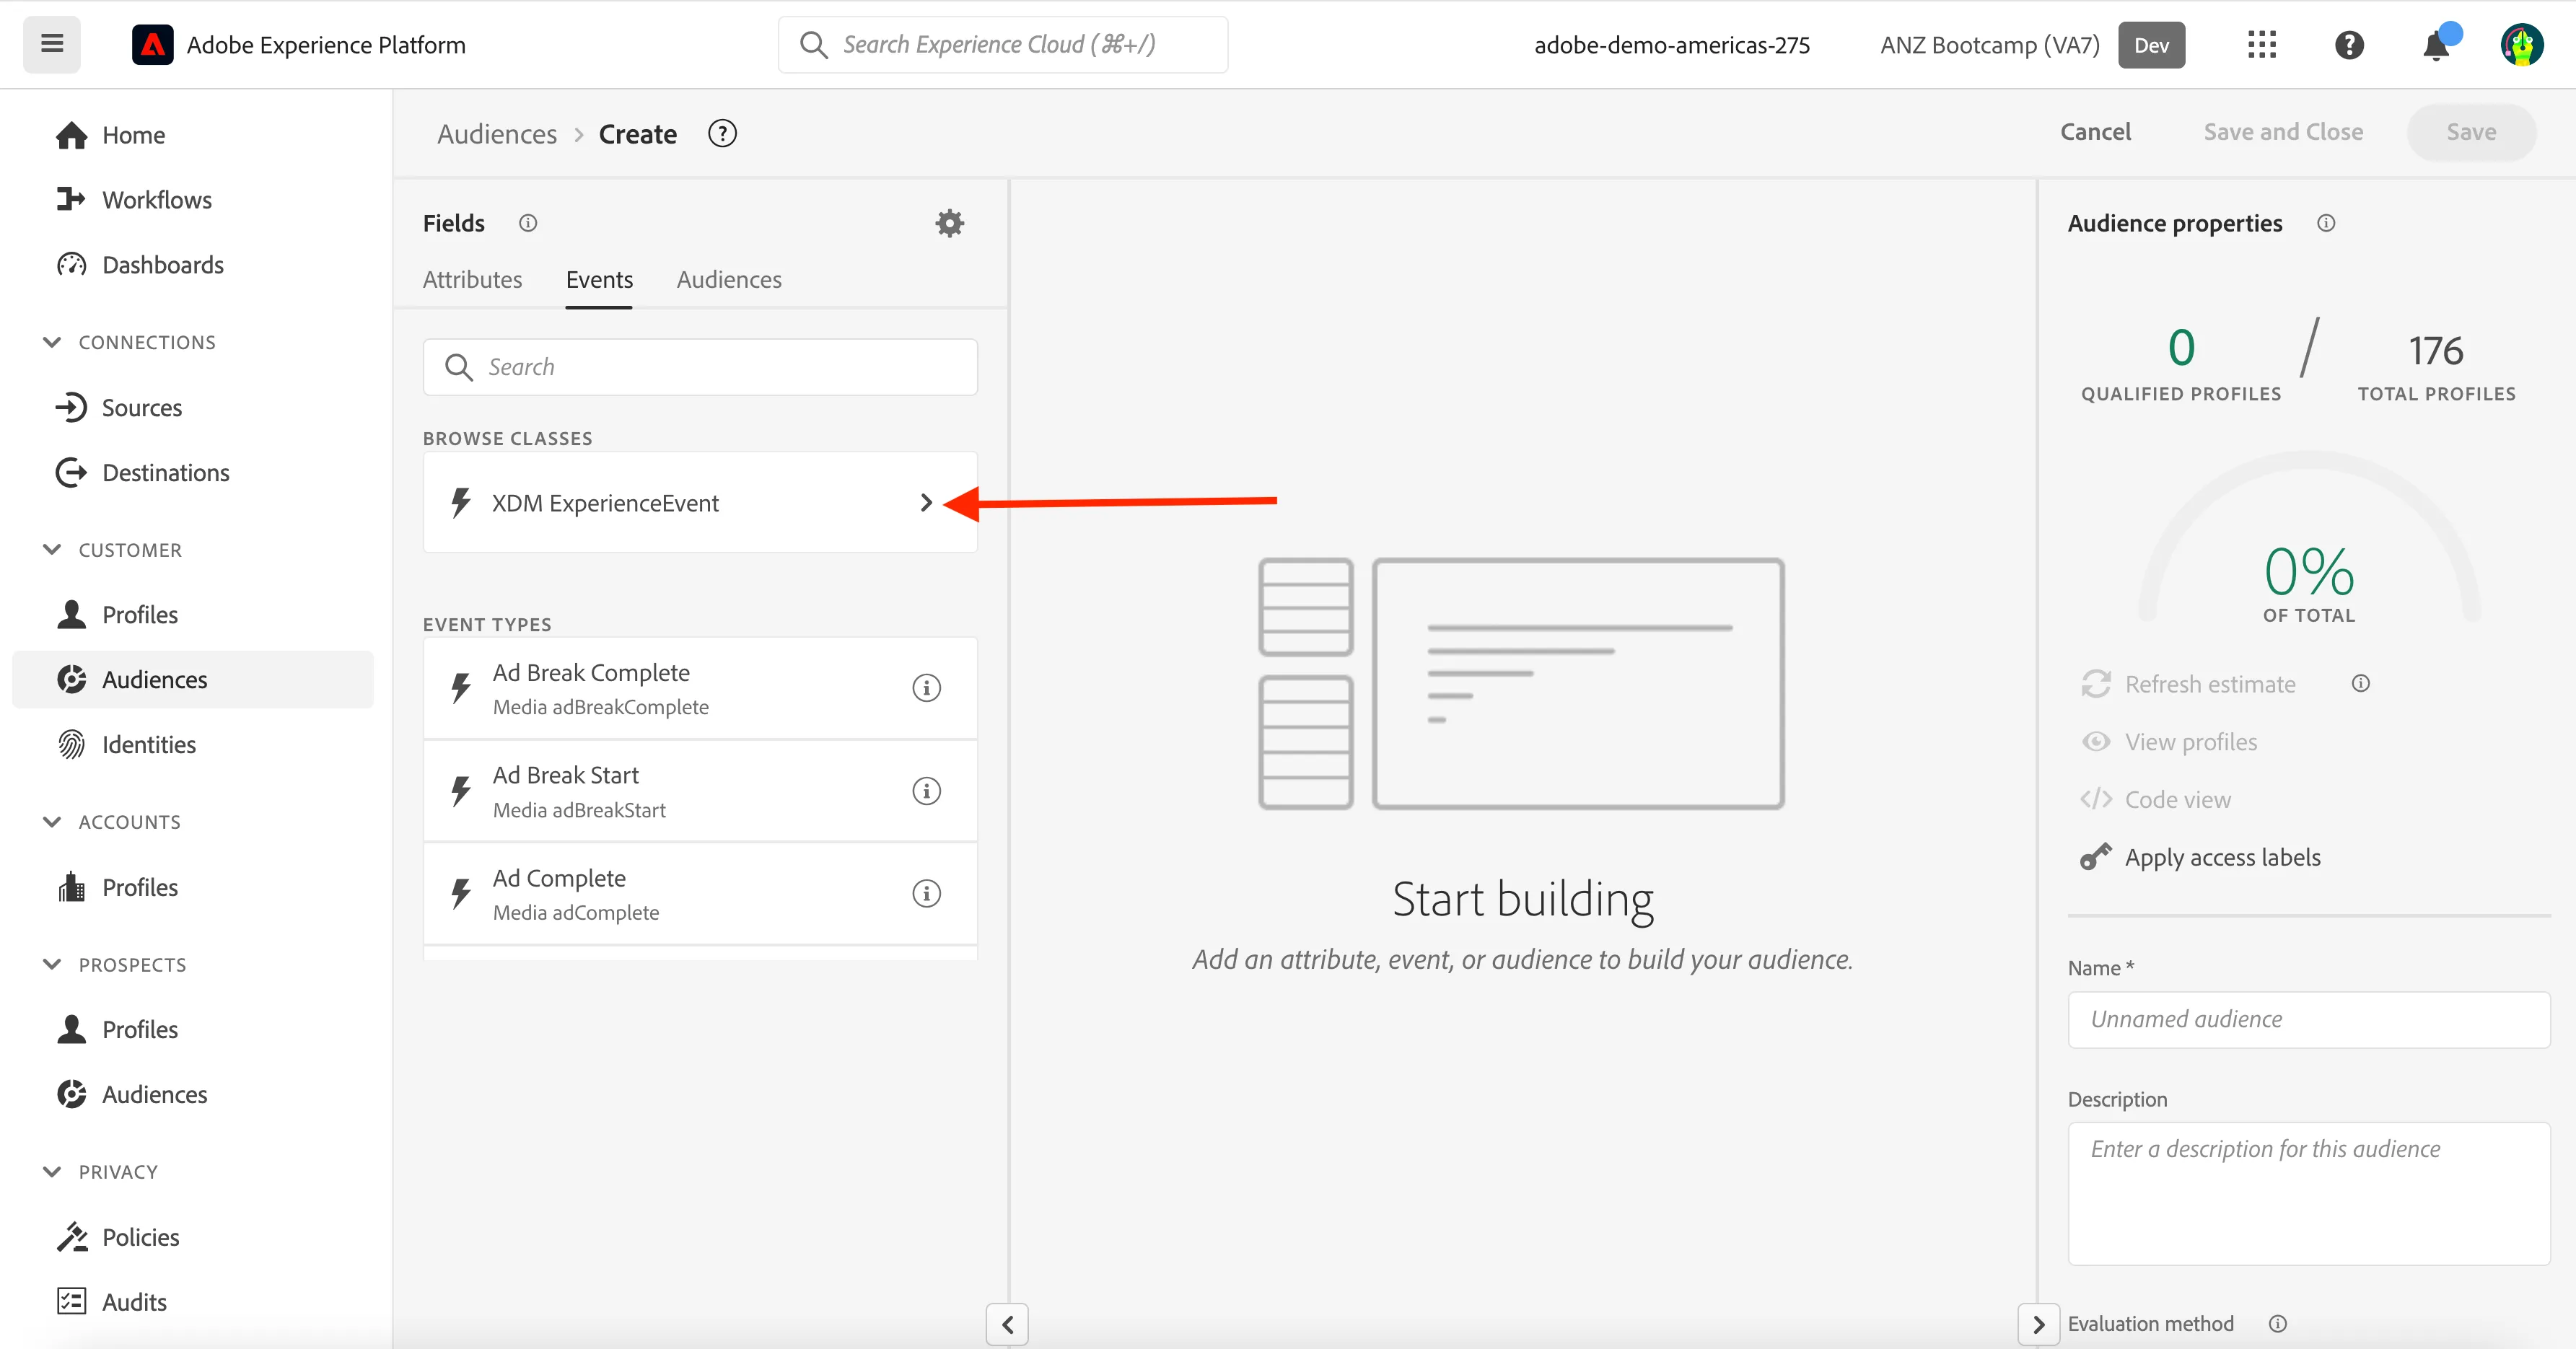Collapse Audience properties panel with right arrow
This screenshot has width=2576, height=1349.
point(2039,1325)
